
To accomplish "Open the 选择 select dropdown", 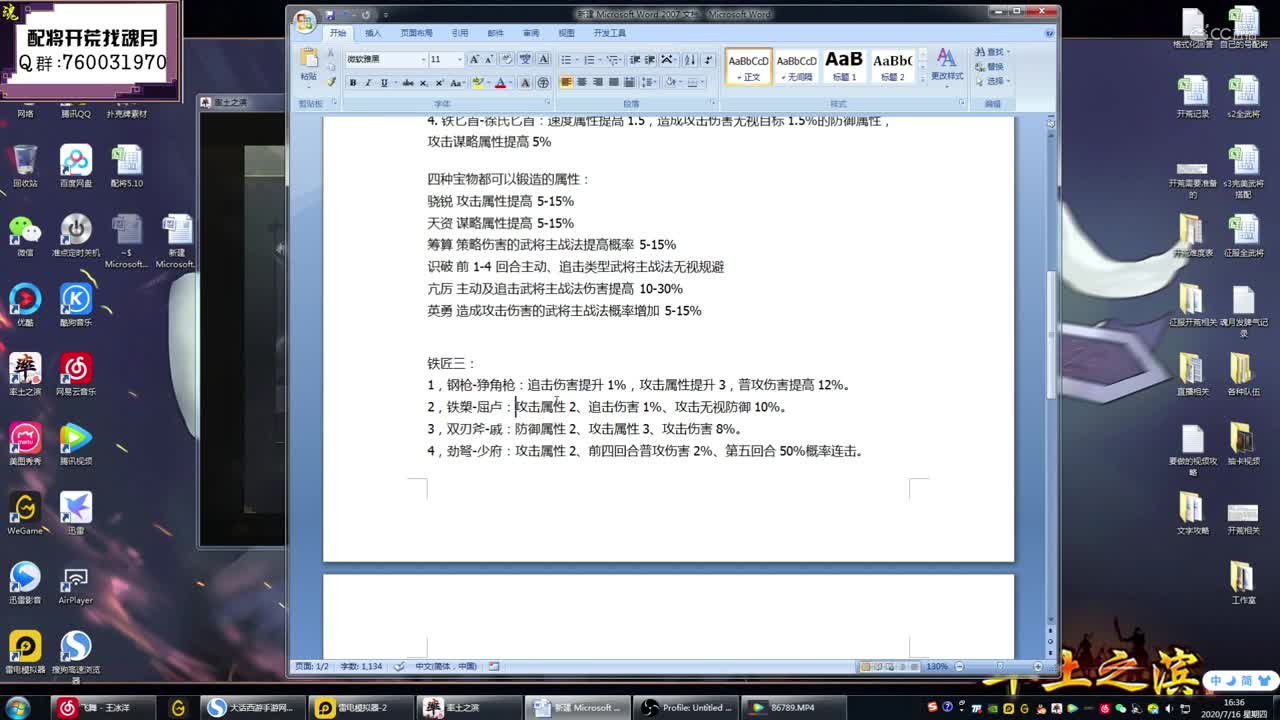I will [993, 81].
